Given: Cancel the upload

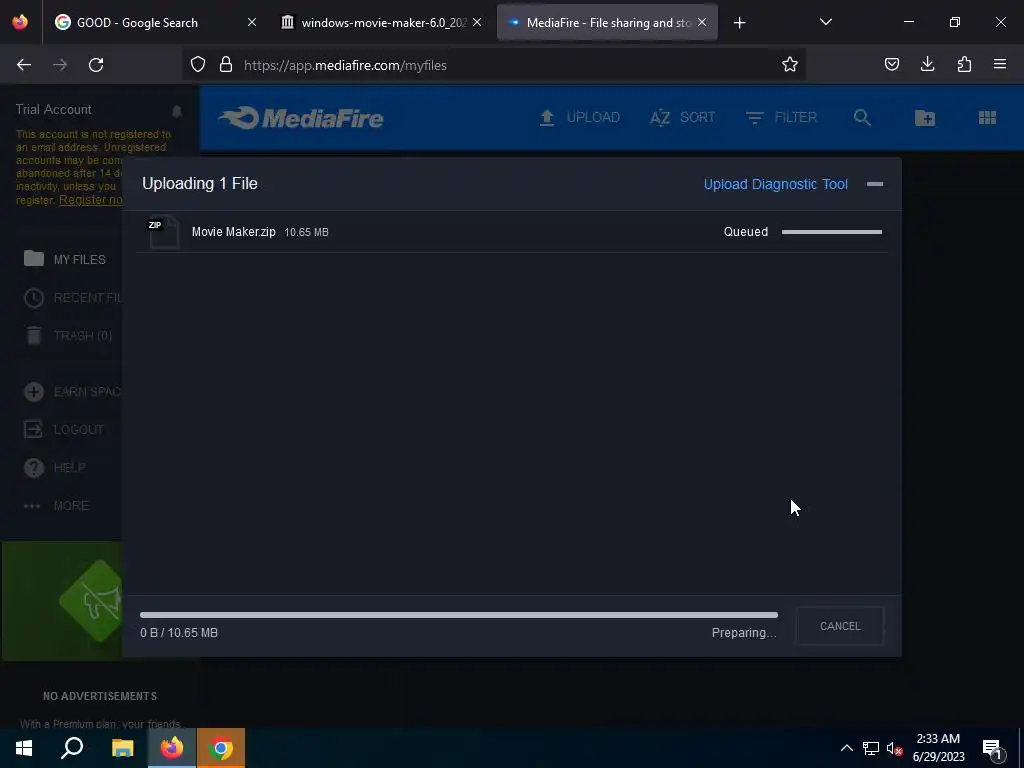Looking at the screenshot, I should 840,626.
